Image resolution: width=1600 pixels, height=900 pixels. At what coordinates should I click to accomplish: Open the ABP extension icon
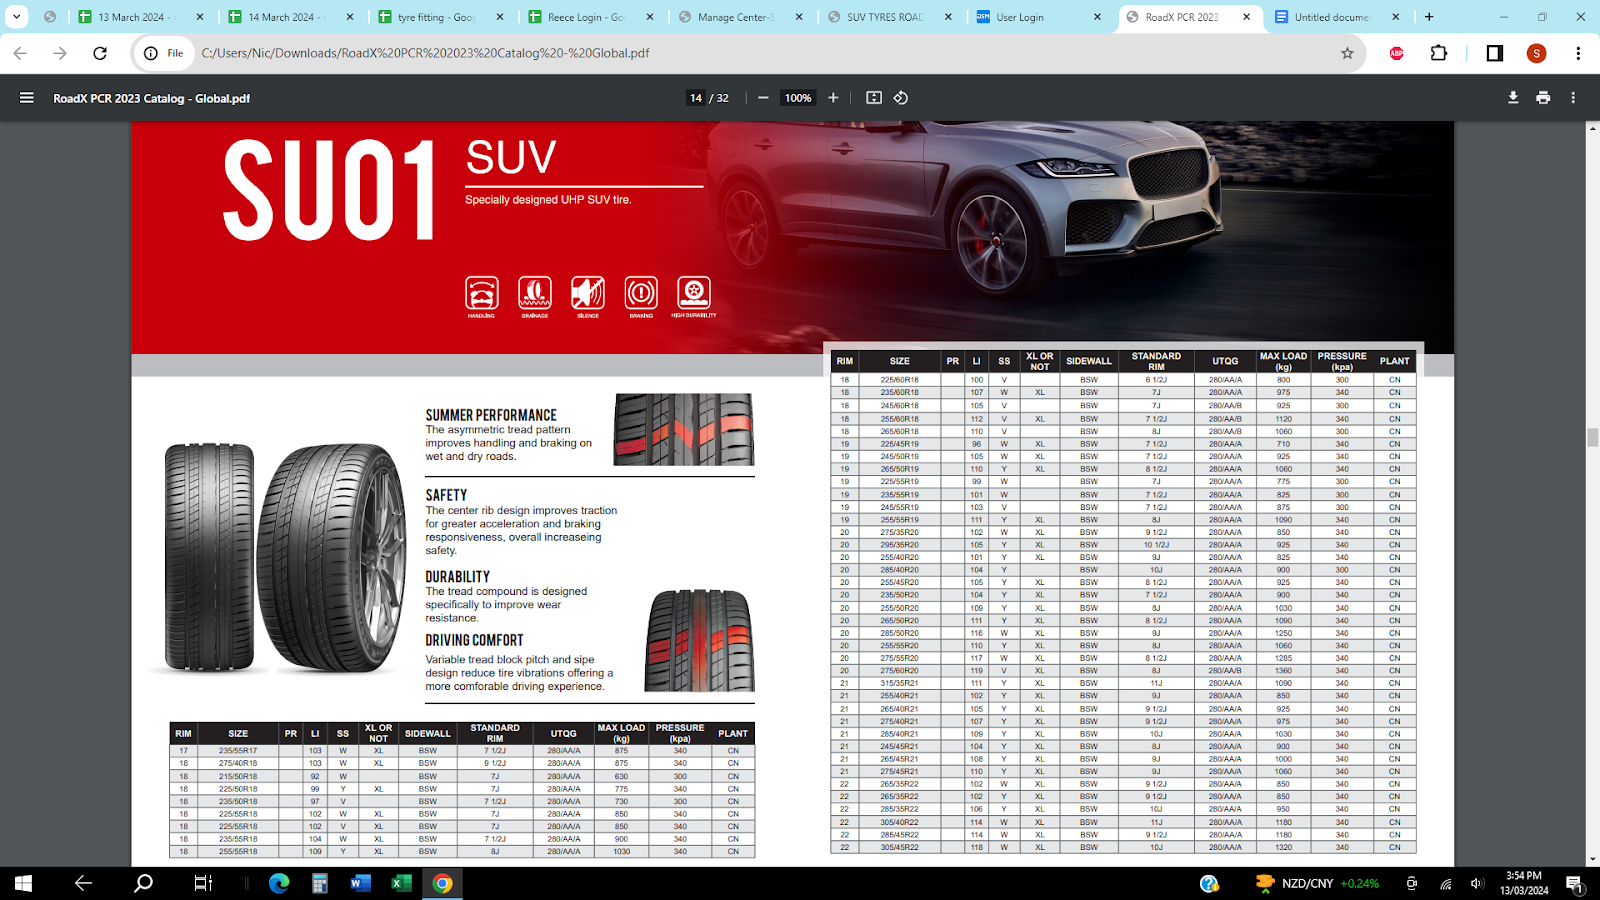1397,53
